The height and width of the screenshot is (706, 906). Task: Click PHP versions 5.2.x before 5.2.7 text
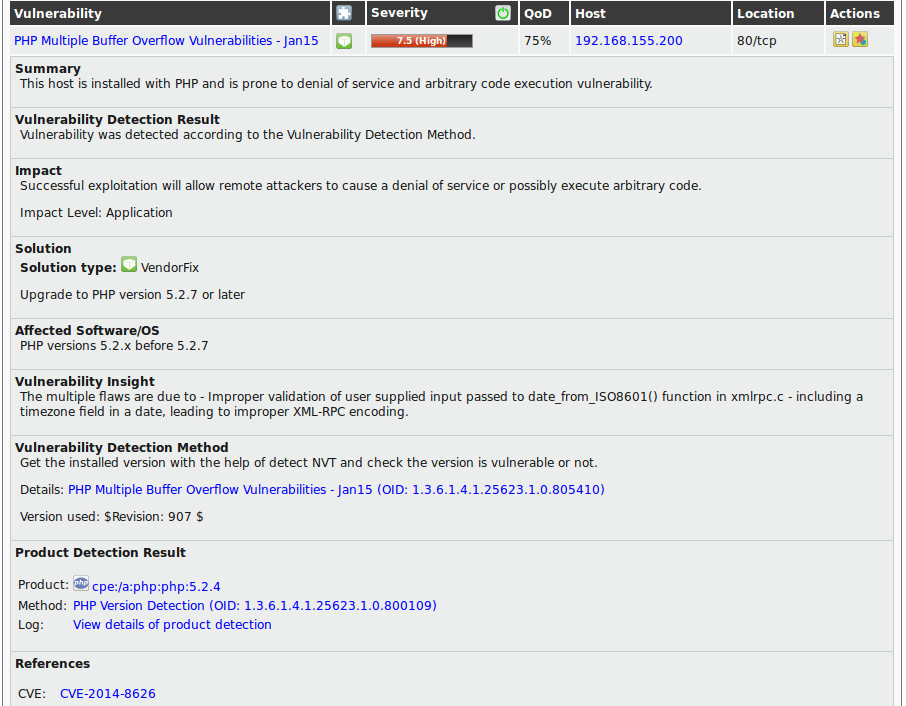(x=114, y=345)
